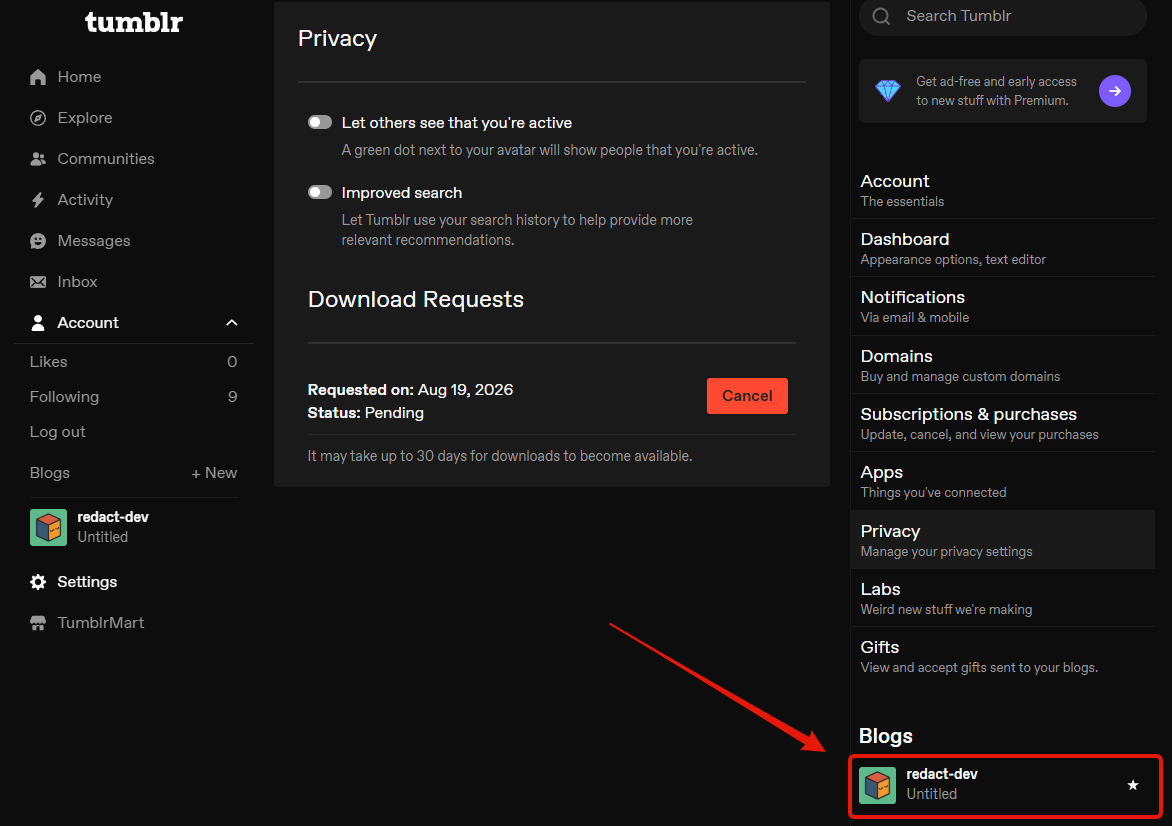Toggle Let others see that you're active

tap(320, 123)
